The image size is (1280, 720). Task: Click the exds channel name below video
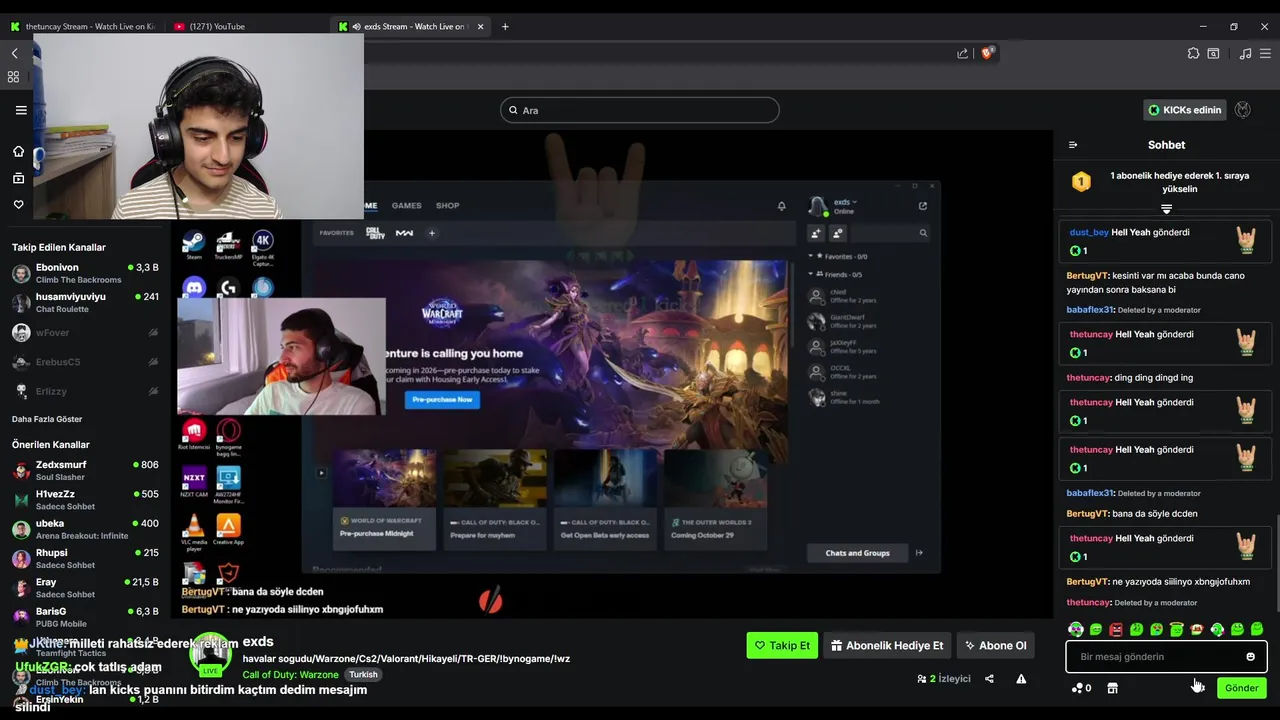click(x=258, y=642)
